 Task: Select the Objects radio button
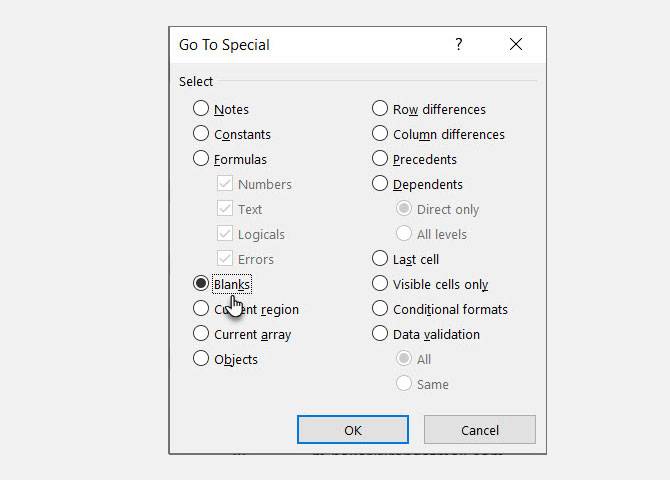click(x=201, y=359)
